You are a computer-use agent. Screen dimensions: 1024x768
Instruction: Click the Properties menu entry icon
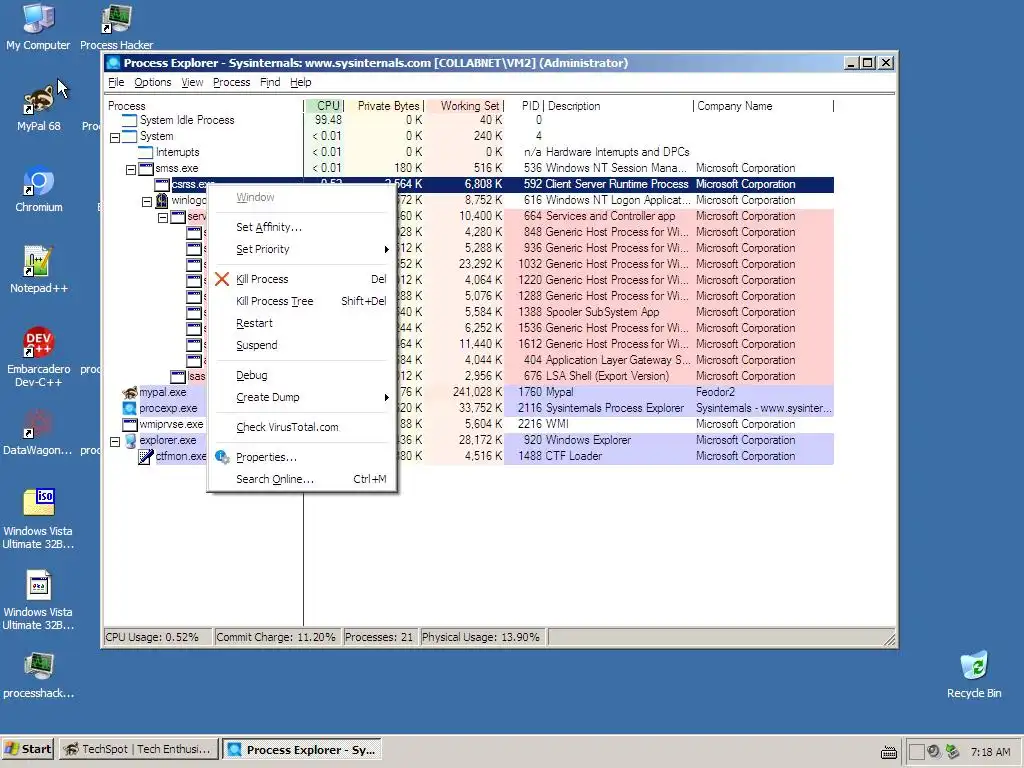[x=222, y=457]
